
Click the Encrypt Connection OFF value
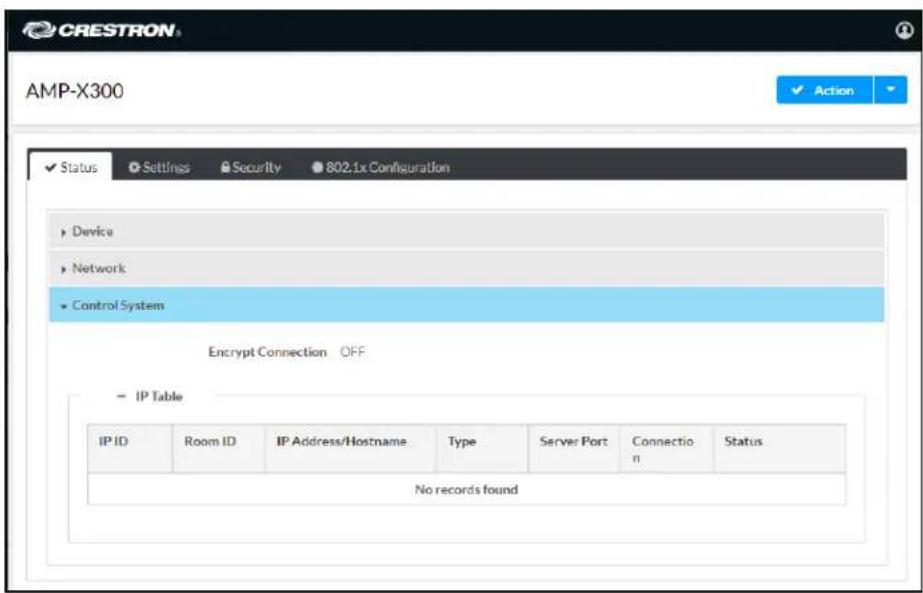(352, 352)
